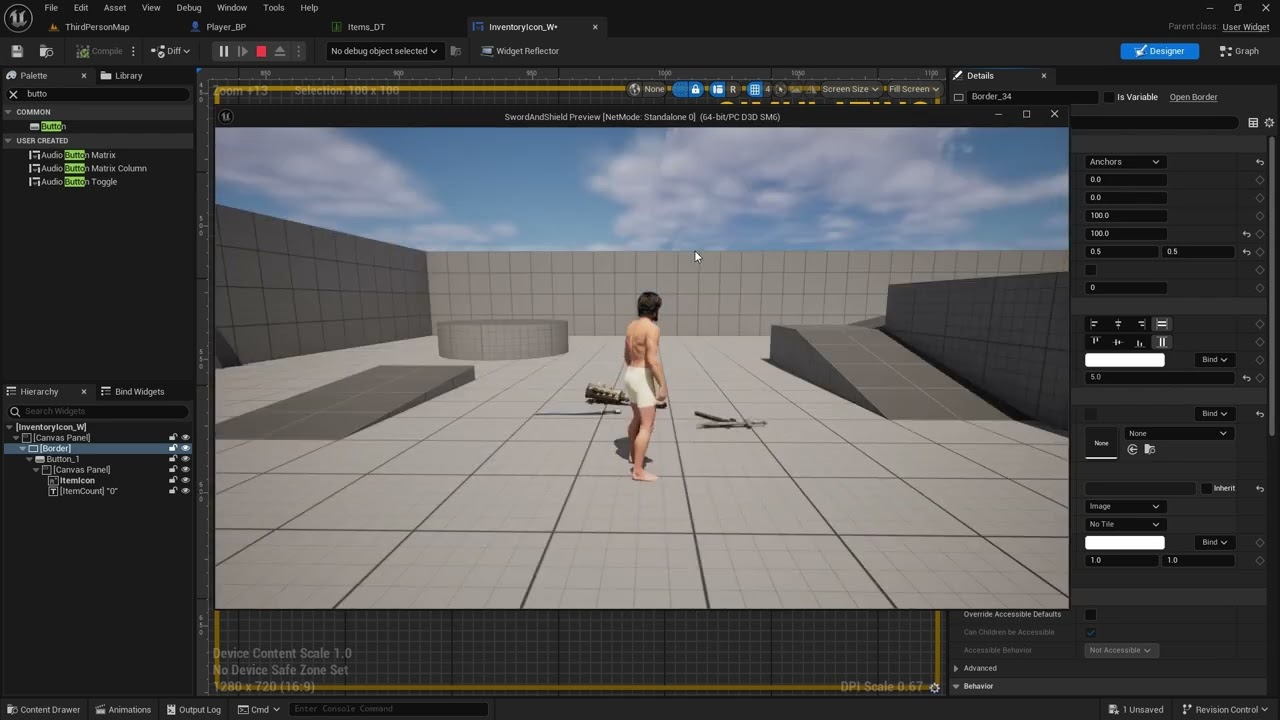Viewport: 1280px width, 720px height.
Task: Open brush image None asset dropdown
Action: pyautogui.click(x=1177, y=434)
